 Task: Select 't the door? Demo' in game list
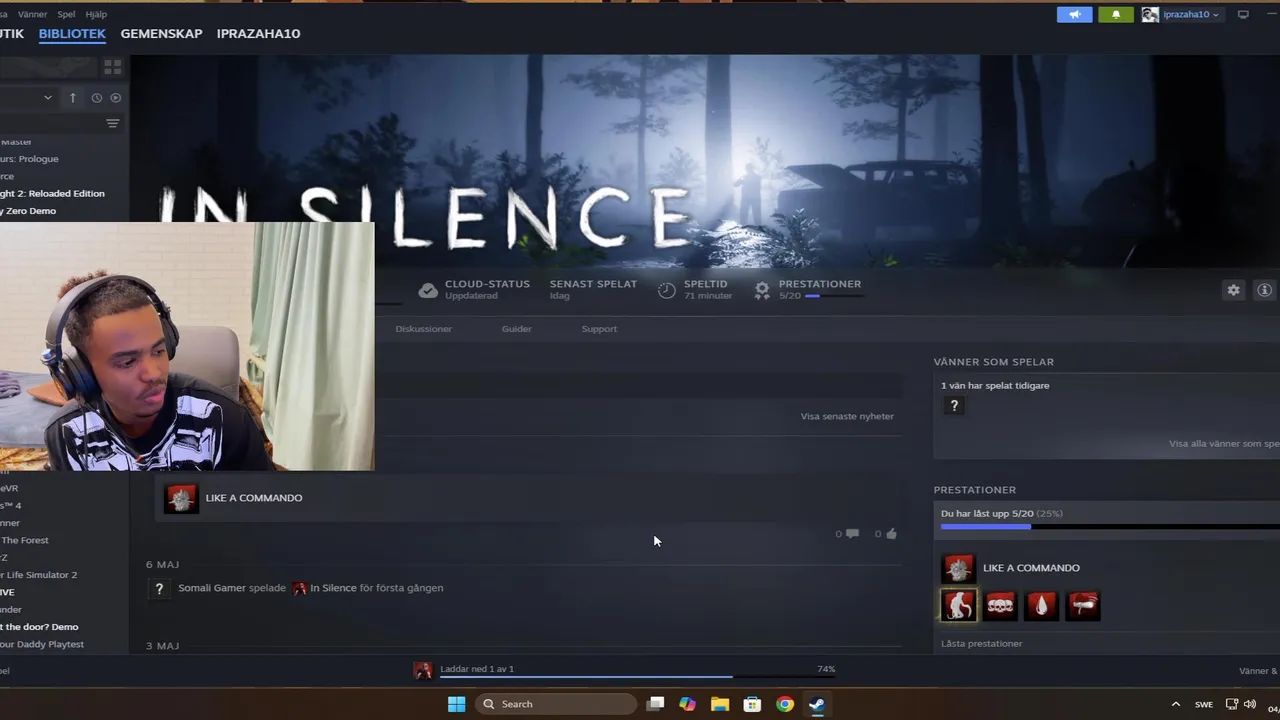coord(40,627)
